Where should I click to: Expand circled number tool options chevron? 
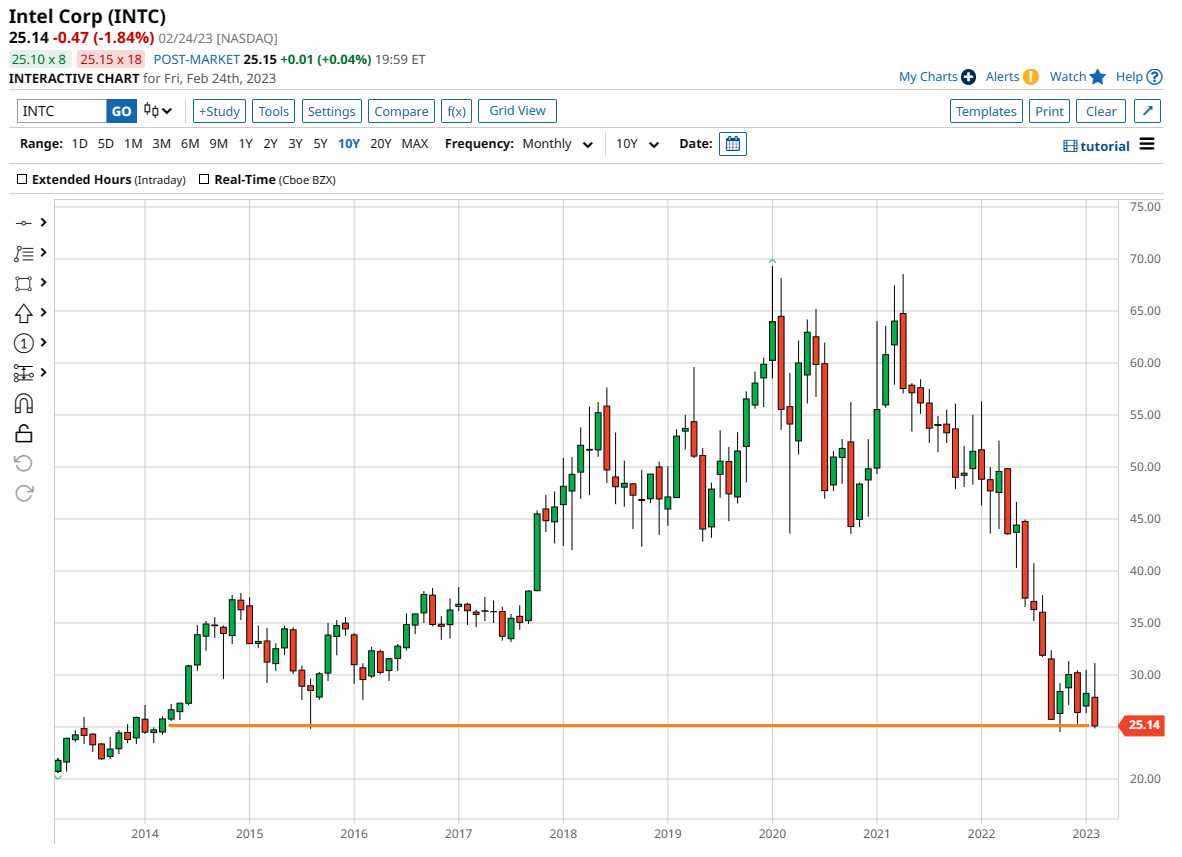point(44,342)
